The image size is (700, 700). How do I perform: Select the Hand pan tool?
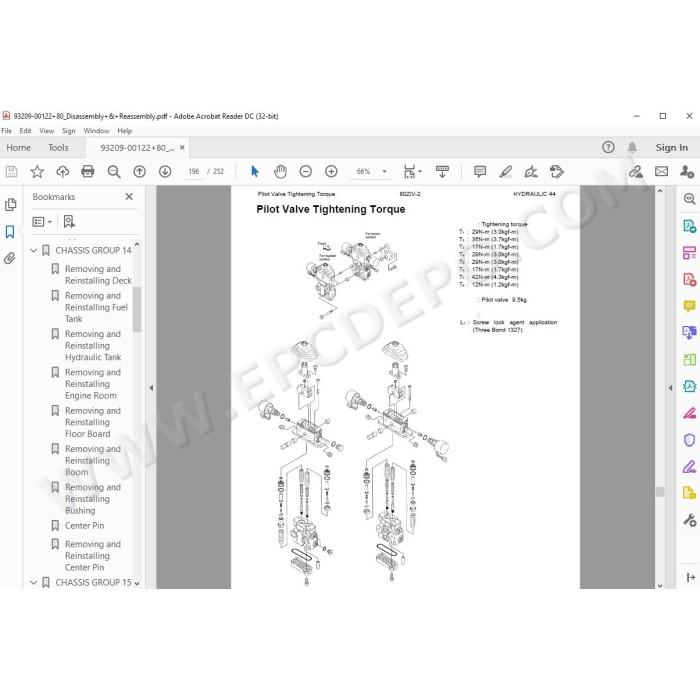point(280,171)
